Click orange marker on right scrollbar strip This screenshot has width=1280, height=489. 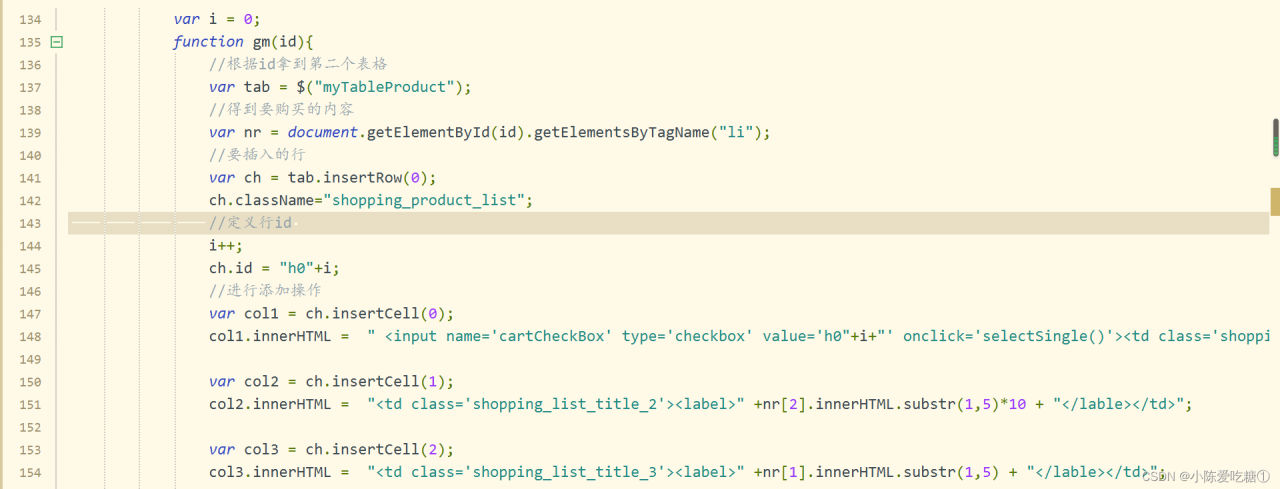(x=1275, y=201)
